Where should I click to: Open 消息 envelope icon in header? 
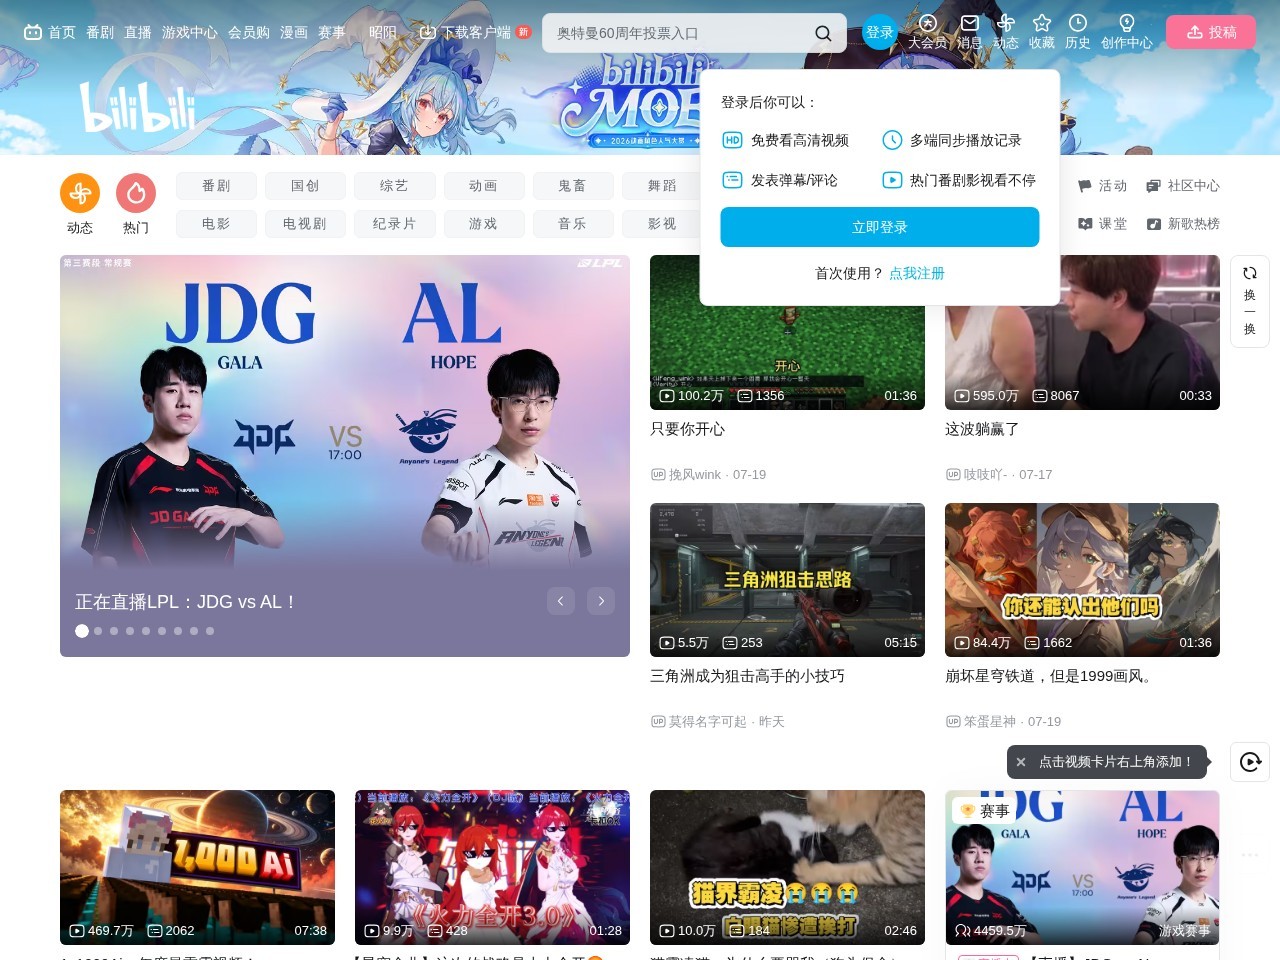click(969, 23)
